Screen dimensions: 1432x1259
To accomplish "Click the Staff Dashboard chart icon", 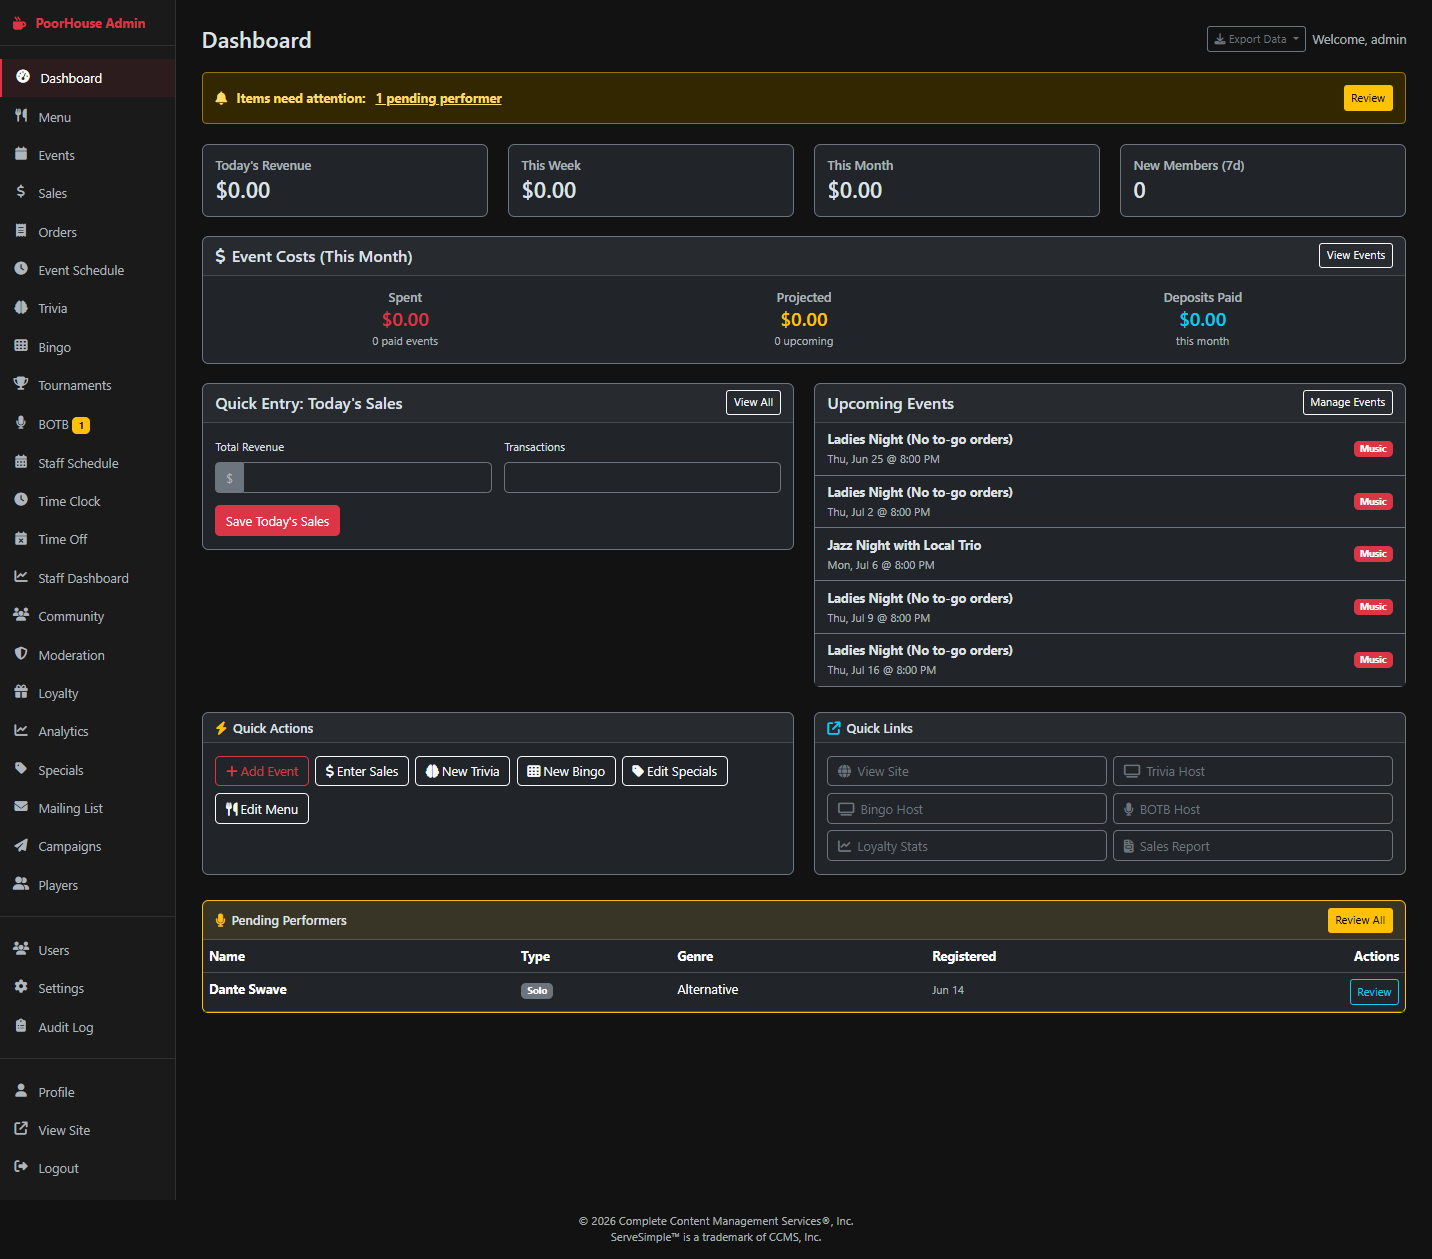I will click(21, 577).
